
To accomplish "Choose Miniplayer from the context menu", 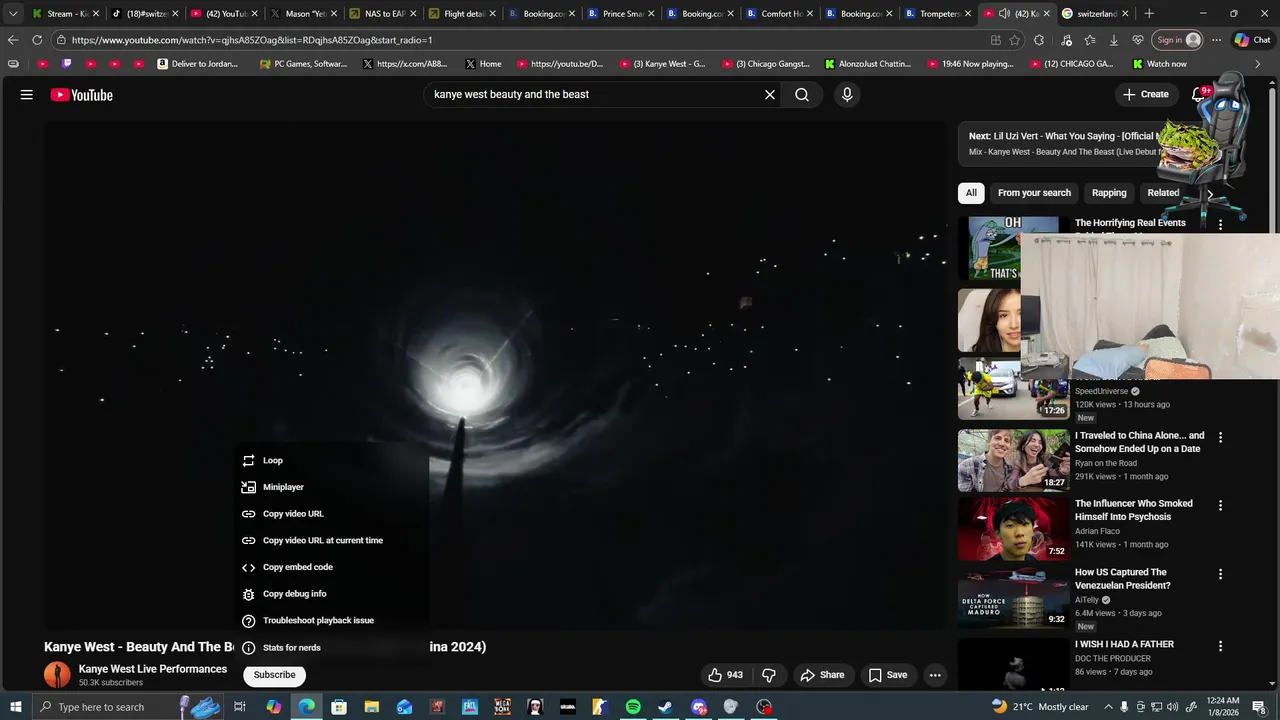I will click(x=332, y=487).
